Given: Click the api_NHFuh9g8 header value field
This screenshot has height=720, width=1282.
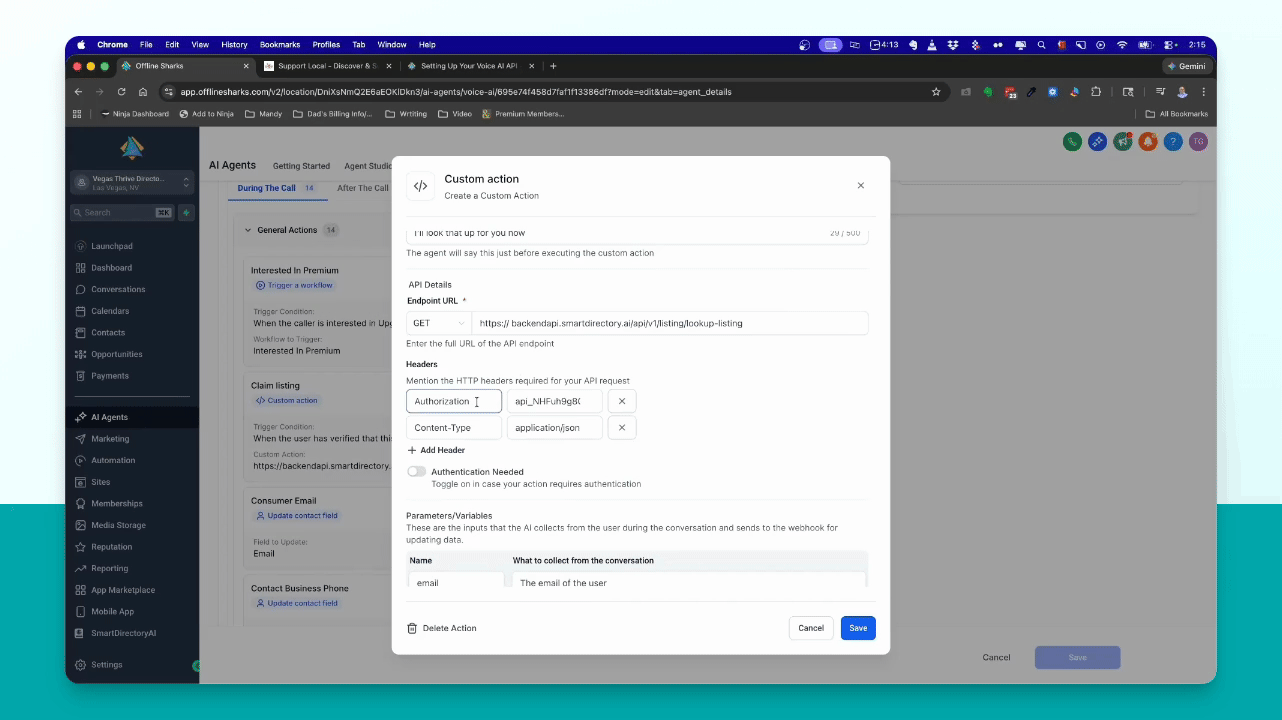Looking at the screenshot, I should [555, 401].
